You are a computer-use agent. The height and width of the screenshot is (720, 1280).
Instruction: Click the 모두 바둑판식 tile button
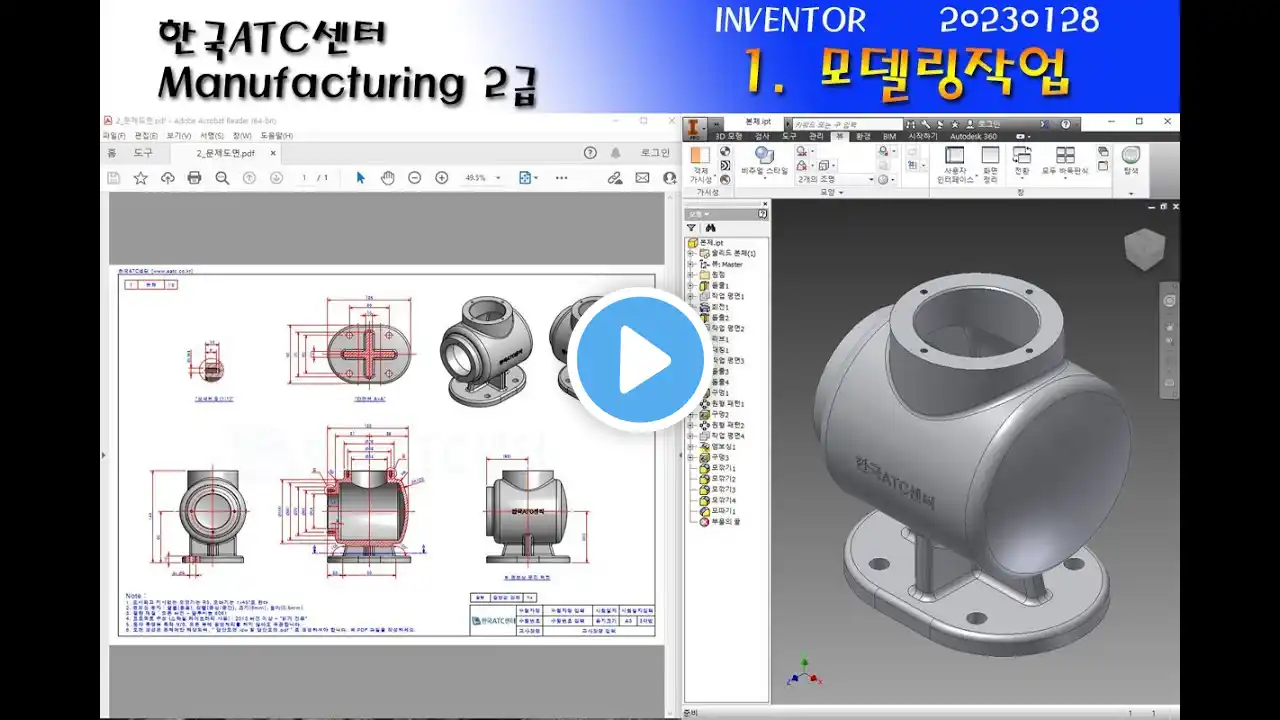click(x=1065, y=163)
